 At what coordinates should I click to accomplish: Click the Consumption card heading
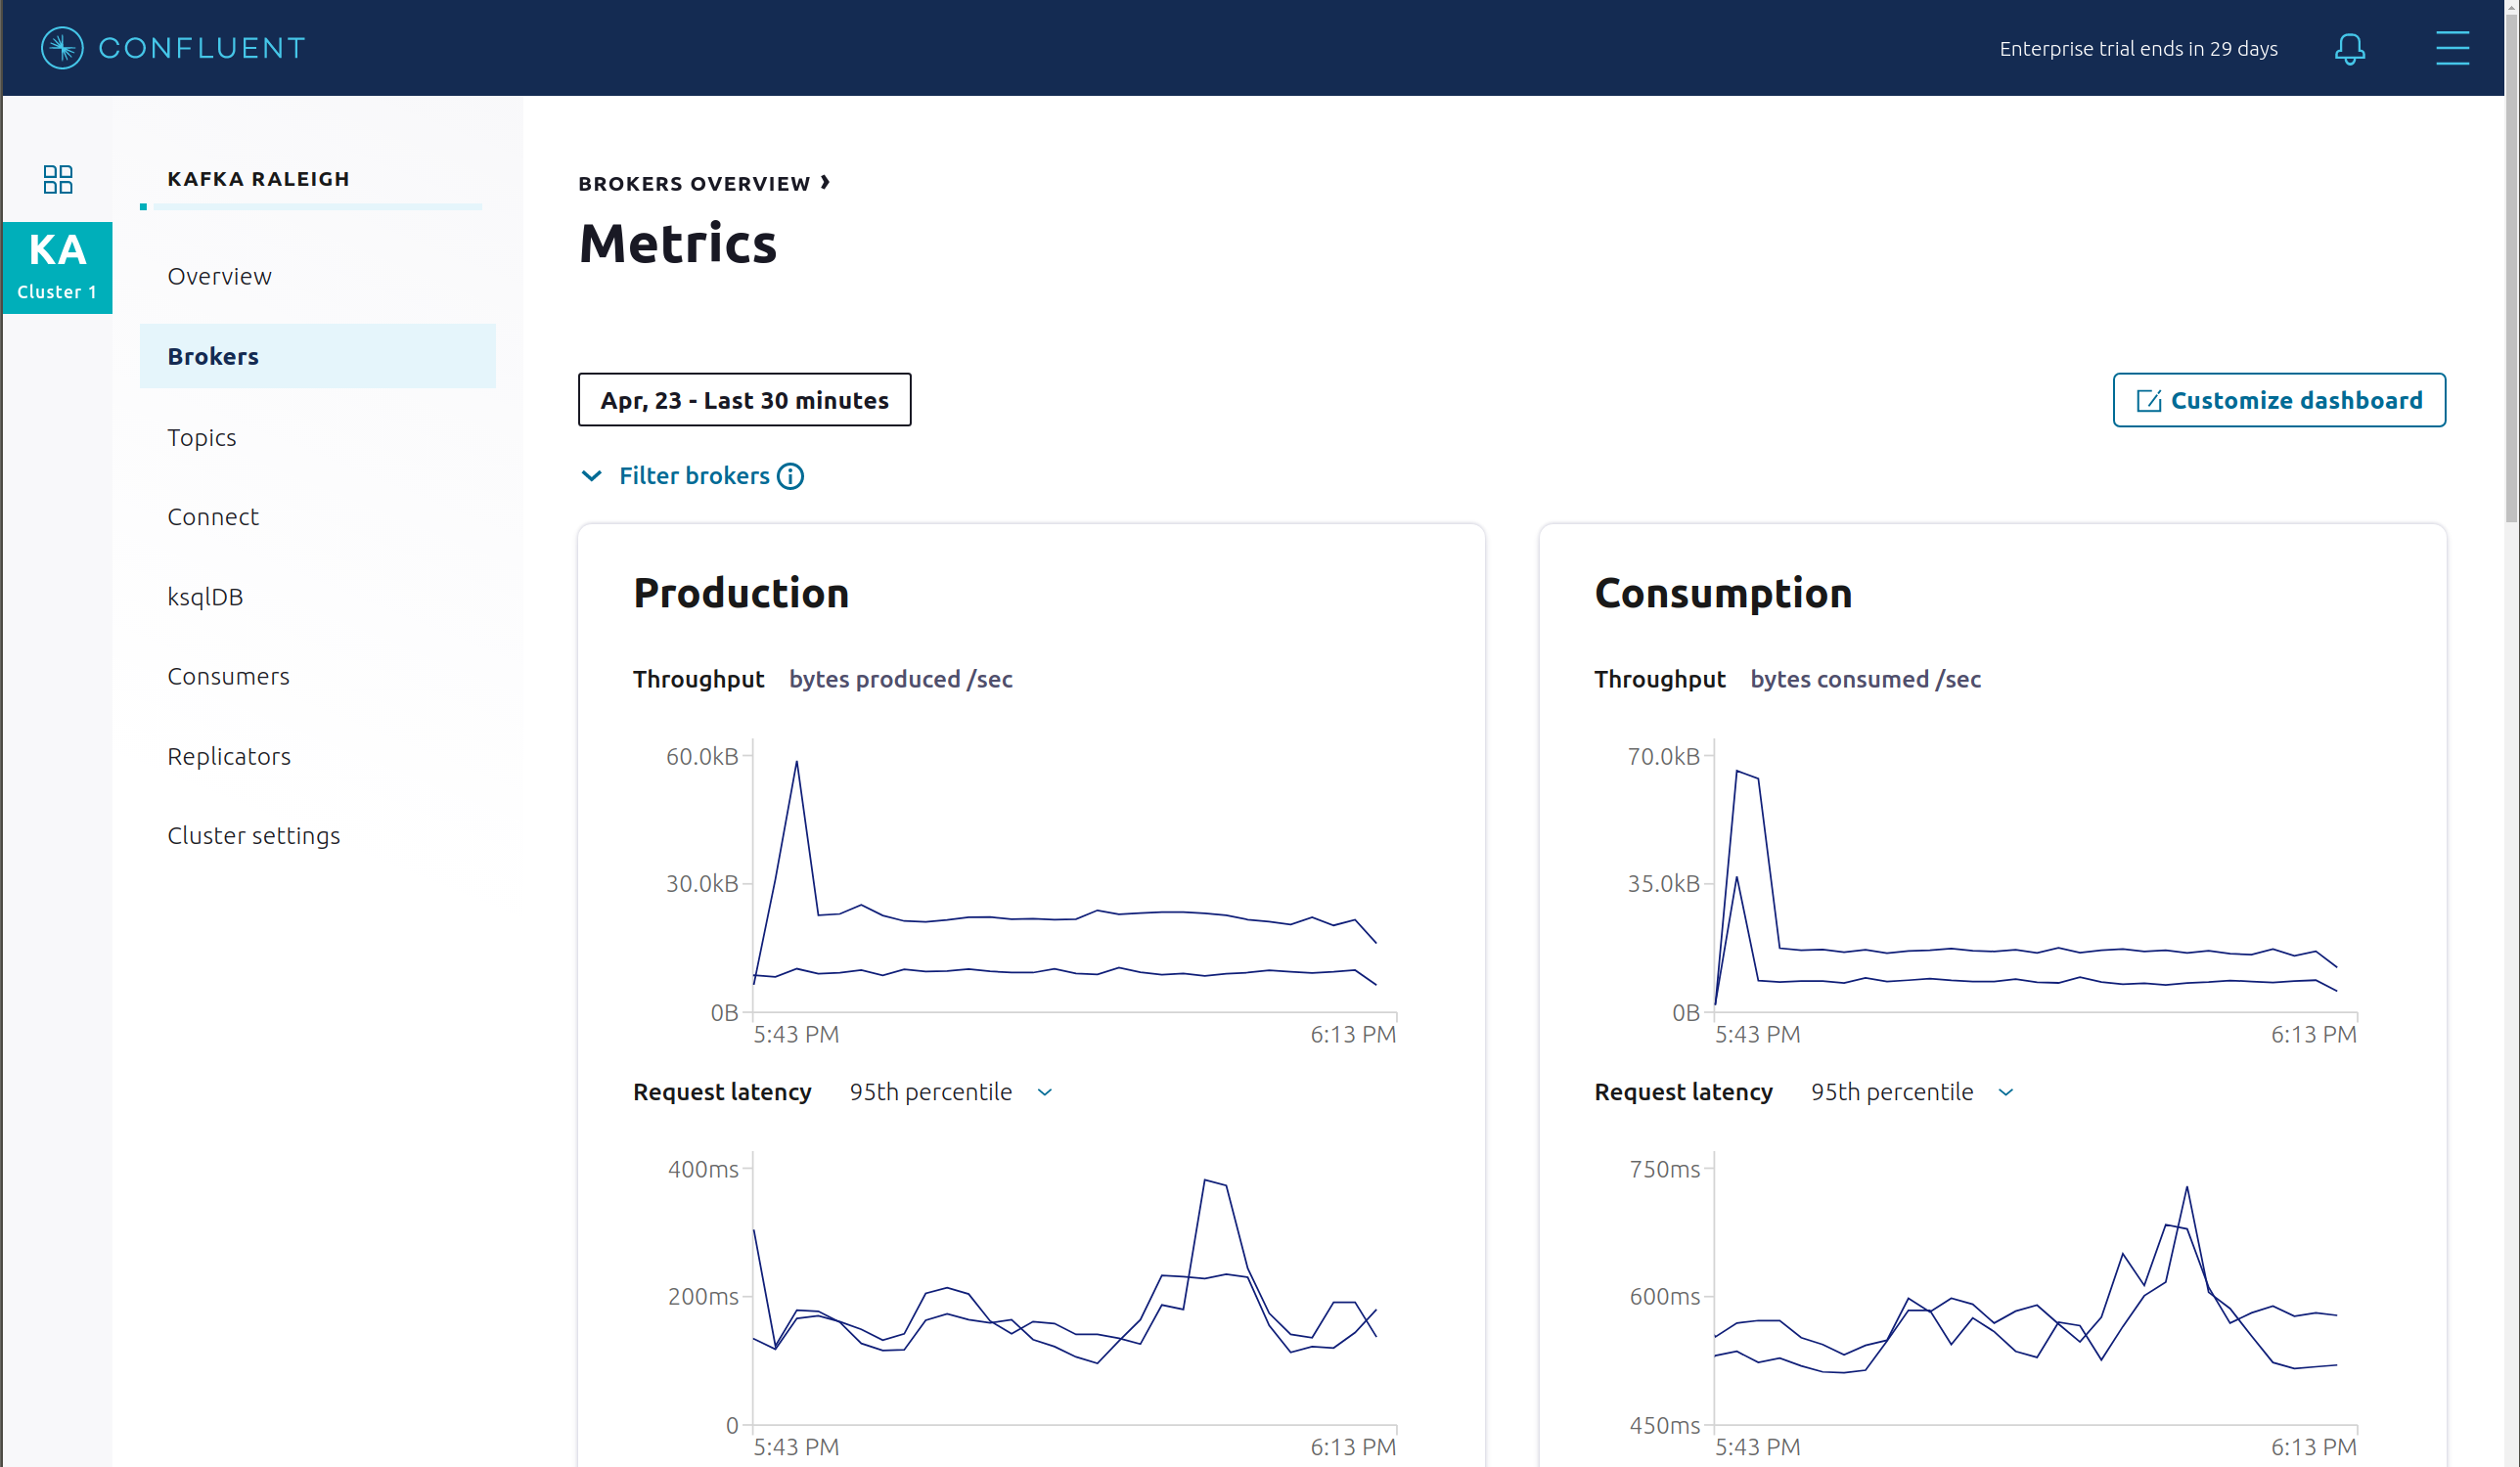coord(1723,594)
